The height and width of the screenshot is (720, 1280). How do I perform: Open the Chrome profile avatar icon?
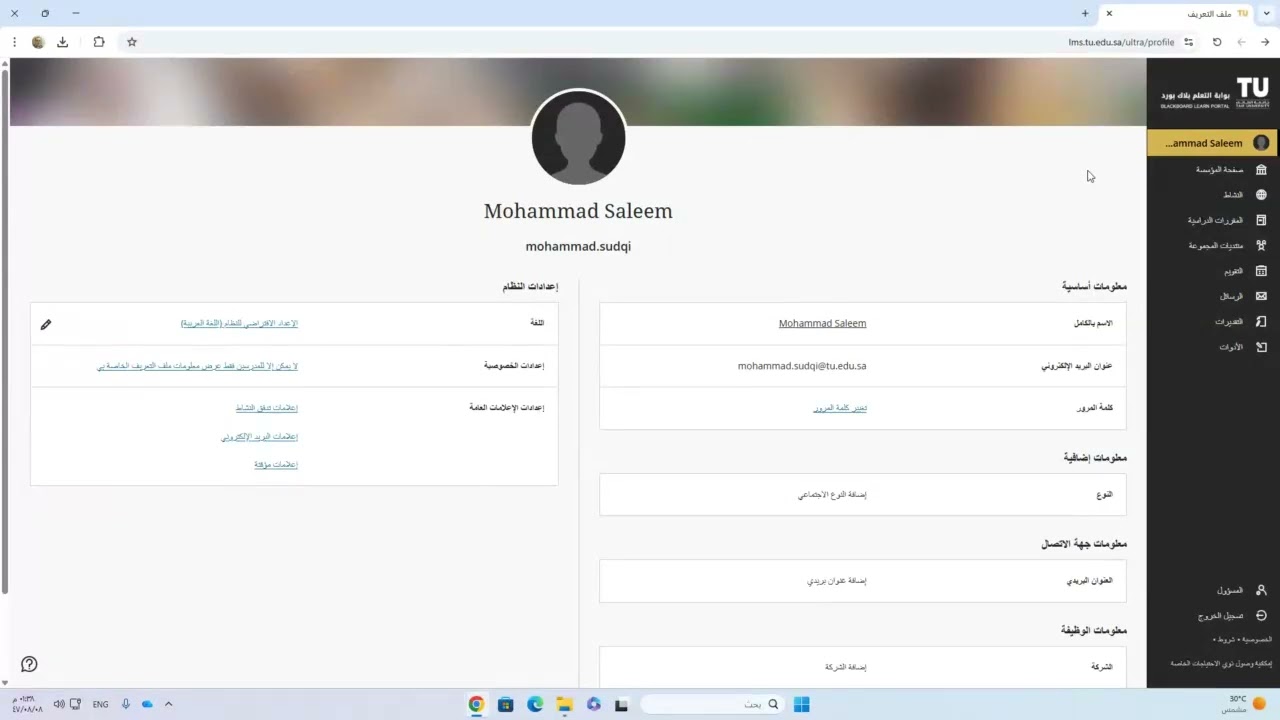(38, 42)
